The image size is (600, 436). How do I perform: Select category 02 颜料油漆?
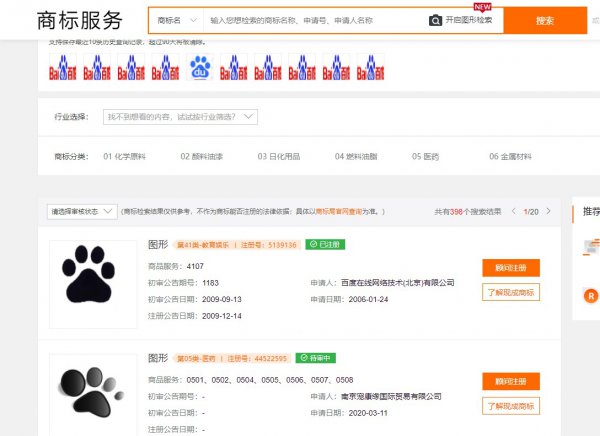pyautogui.click(x=202, y=156)
